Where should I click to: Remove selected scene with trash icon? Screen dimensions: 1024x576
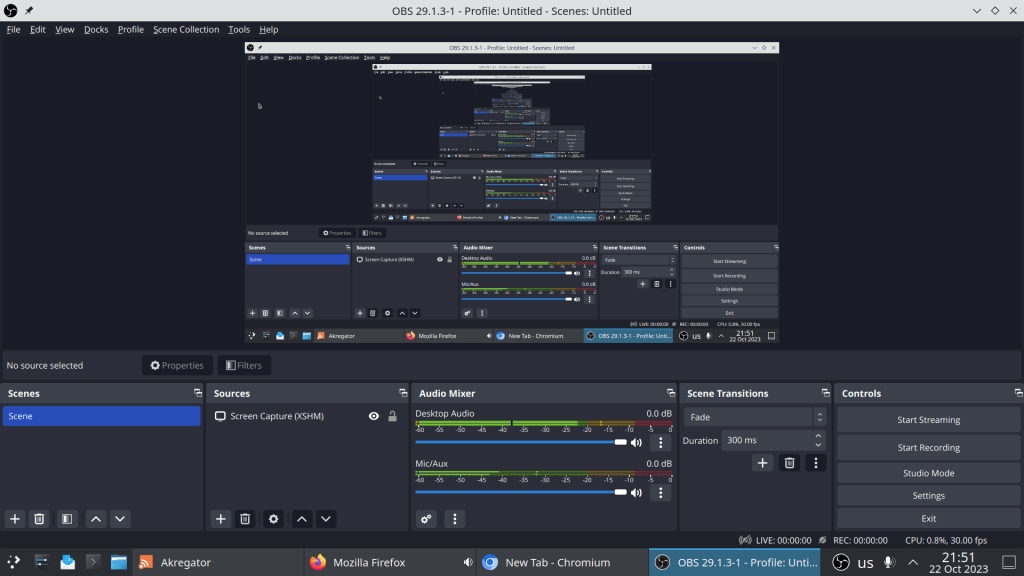point(39,519)
